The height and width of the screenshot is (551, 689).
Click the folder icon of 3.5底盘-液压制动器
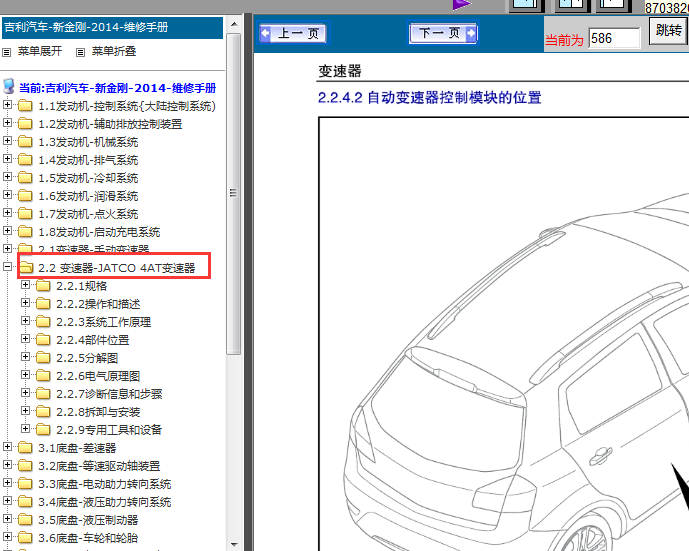pos(25,520)
